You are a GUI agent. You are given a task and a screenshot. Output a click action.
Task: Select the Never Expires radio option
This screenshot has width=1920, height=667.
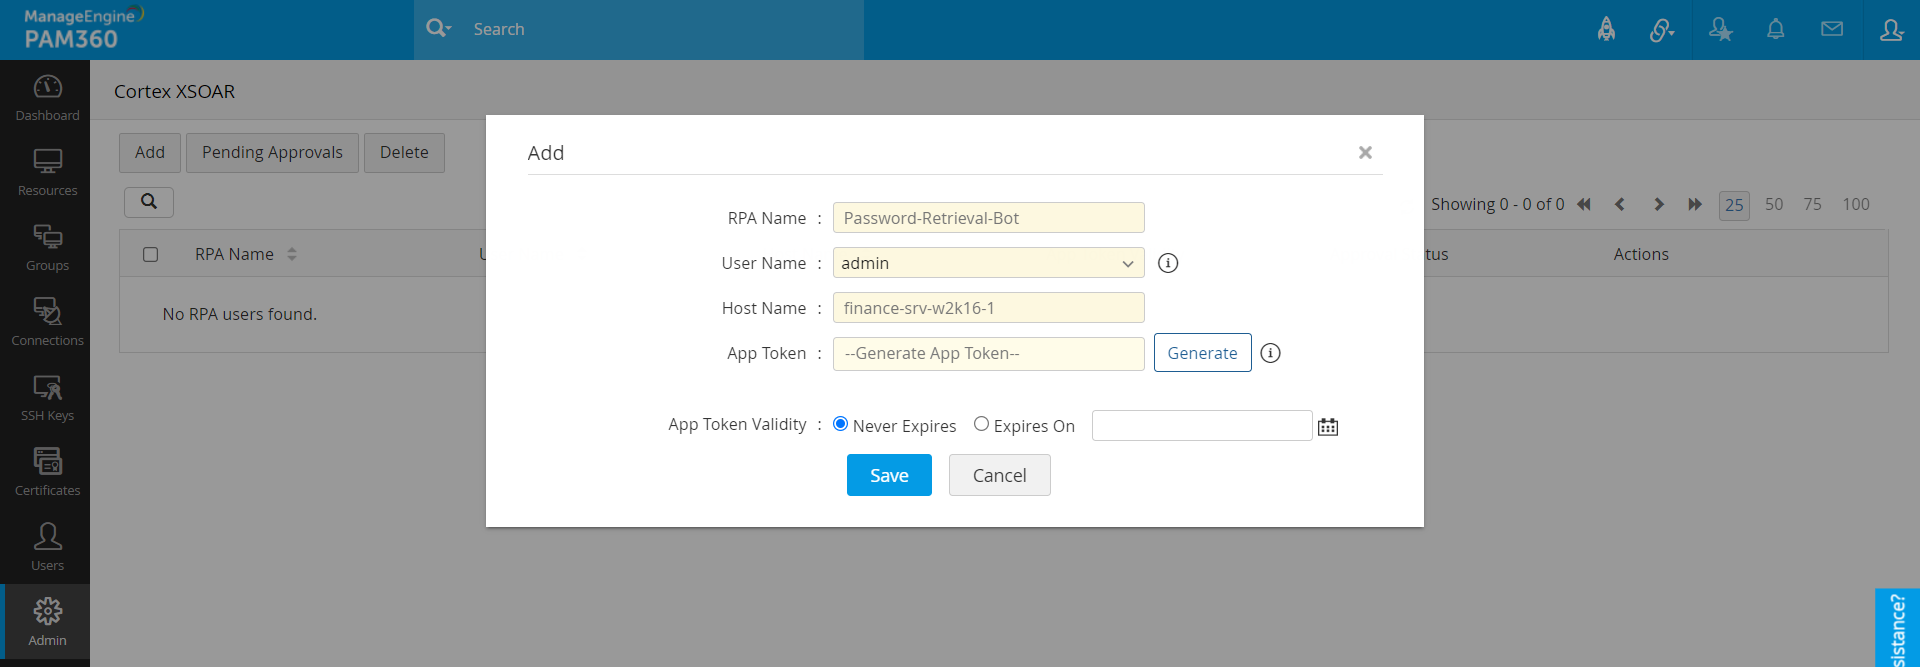pos(840,424)
